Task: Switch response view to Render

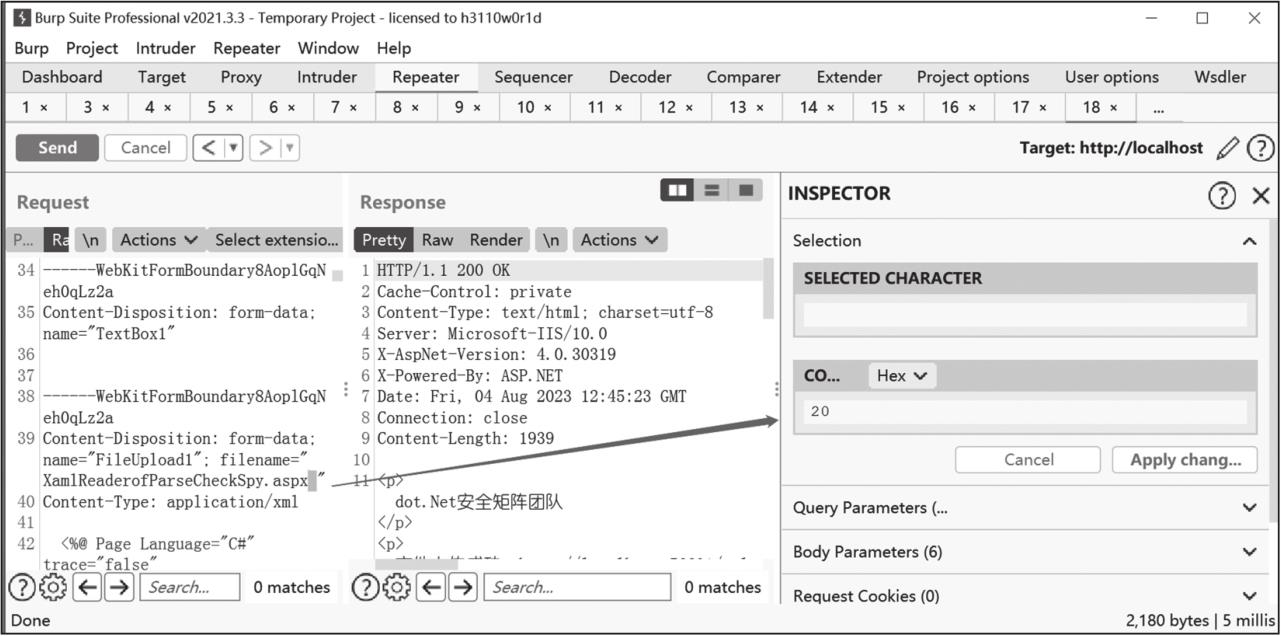Action: (496, 240)
